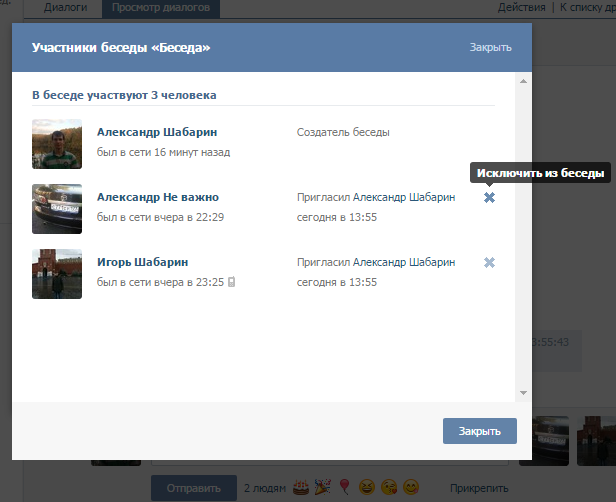Insert the laughing face emoji
Screen dimensions: 616x502
tap(366, 488)
